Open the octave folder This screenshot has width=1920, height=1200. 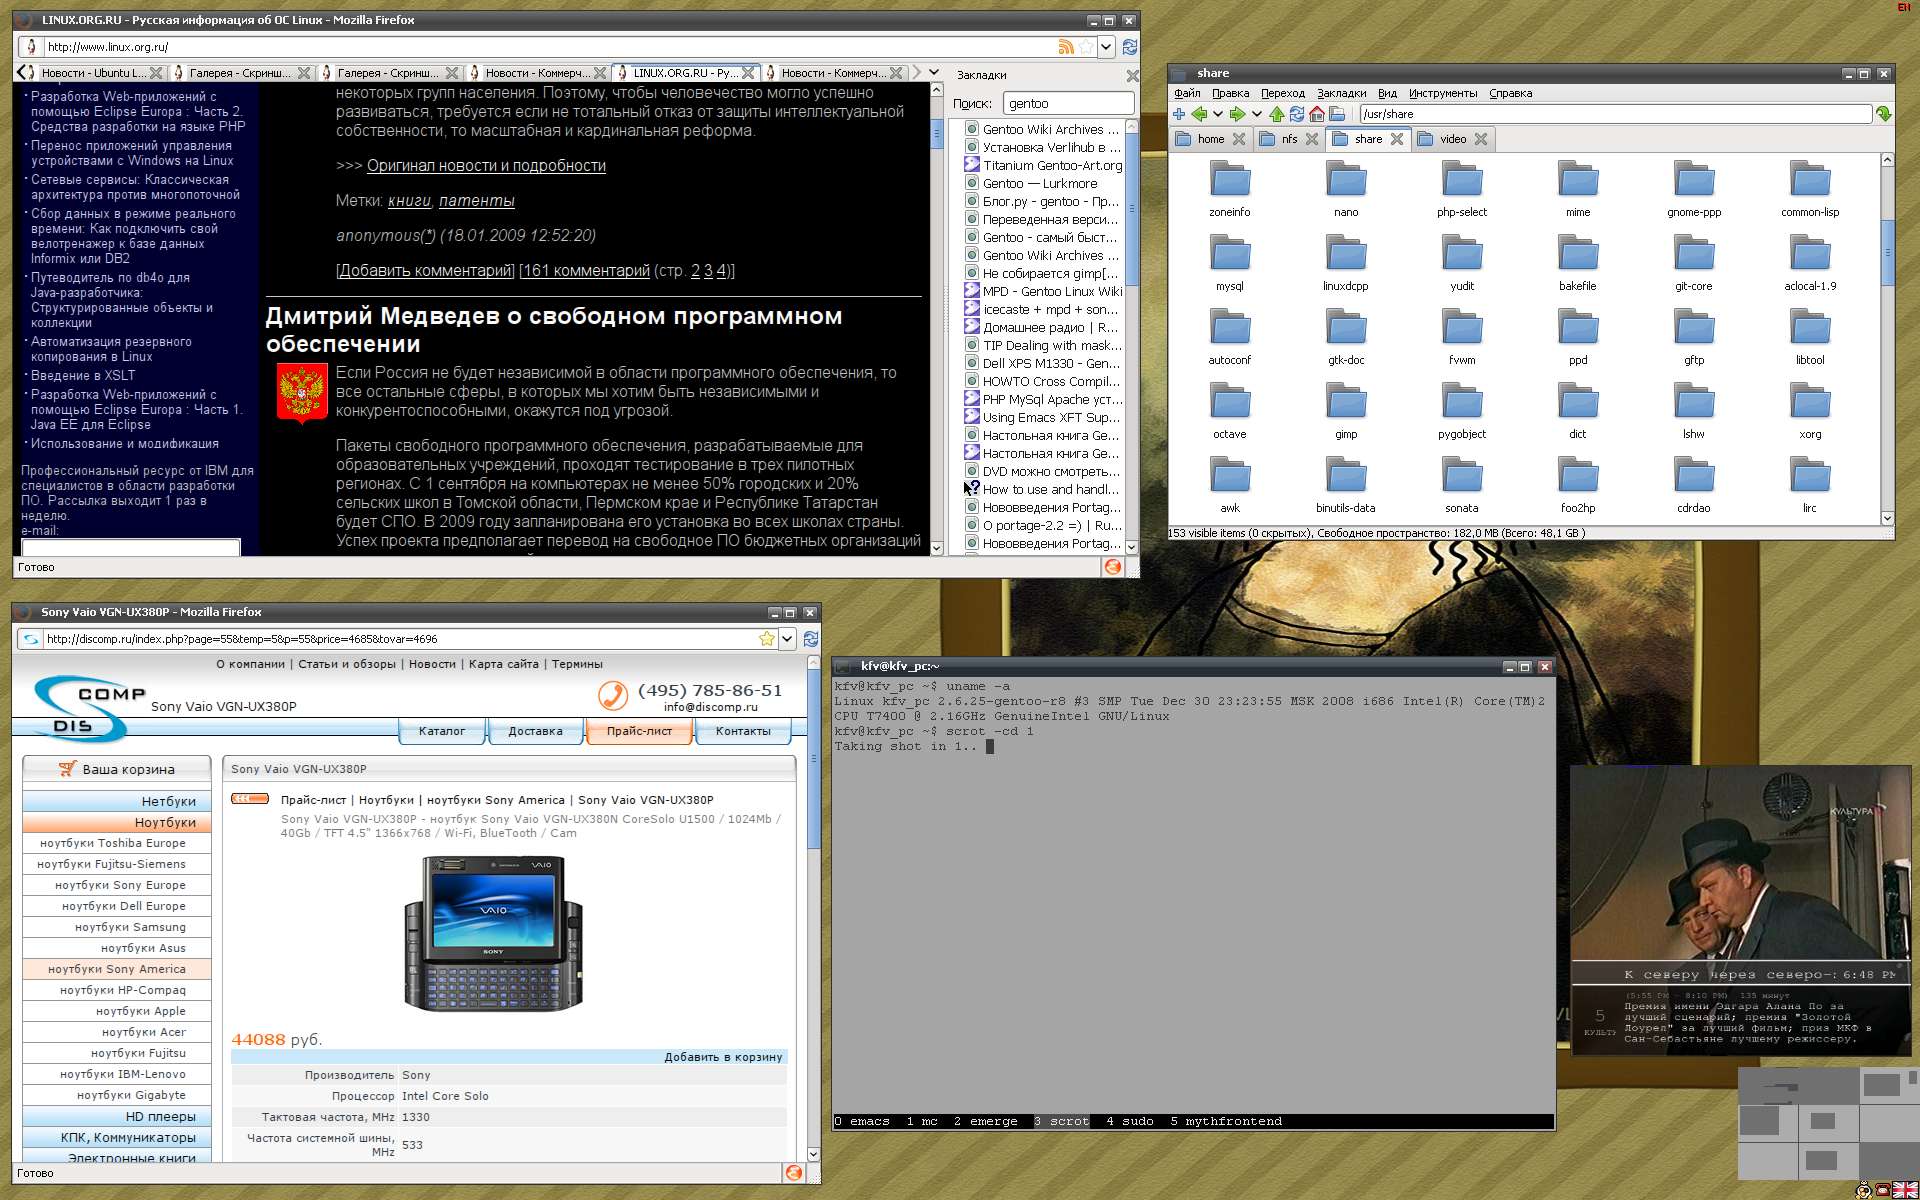coord(1230,411)
